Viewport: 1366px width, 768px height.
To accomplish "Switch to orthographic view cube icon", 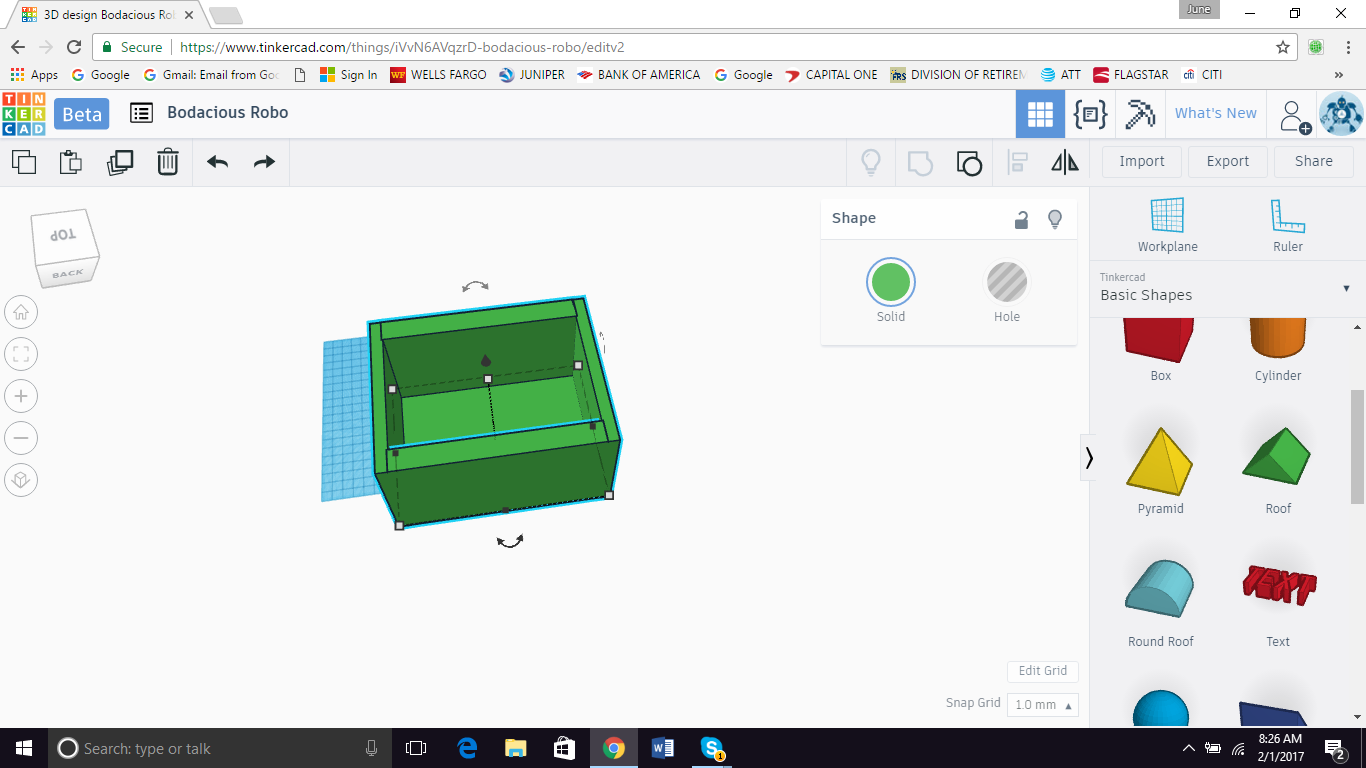I will [21, 480].
